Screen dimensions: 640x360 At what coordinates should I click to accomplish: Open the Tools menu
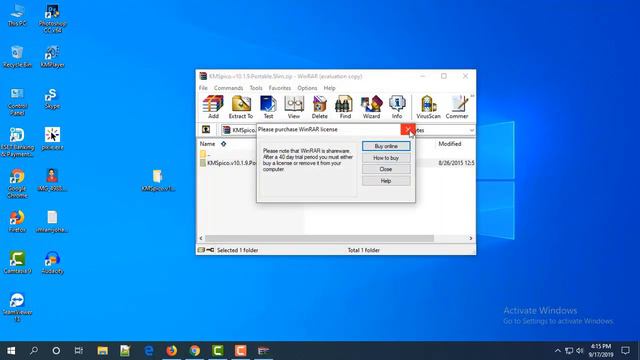256,88
